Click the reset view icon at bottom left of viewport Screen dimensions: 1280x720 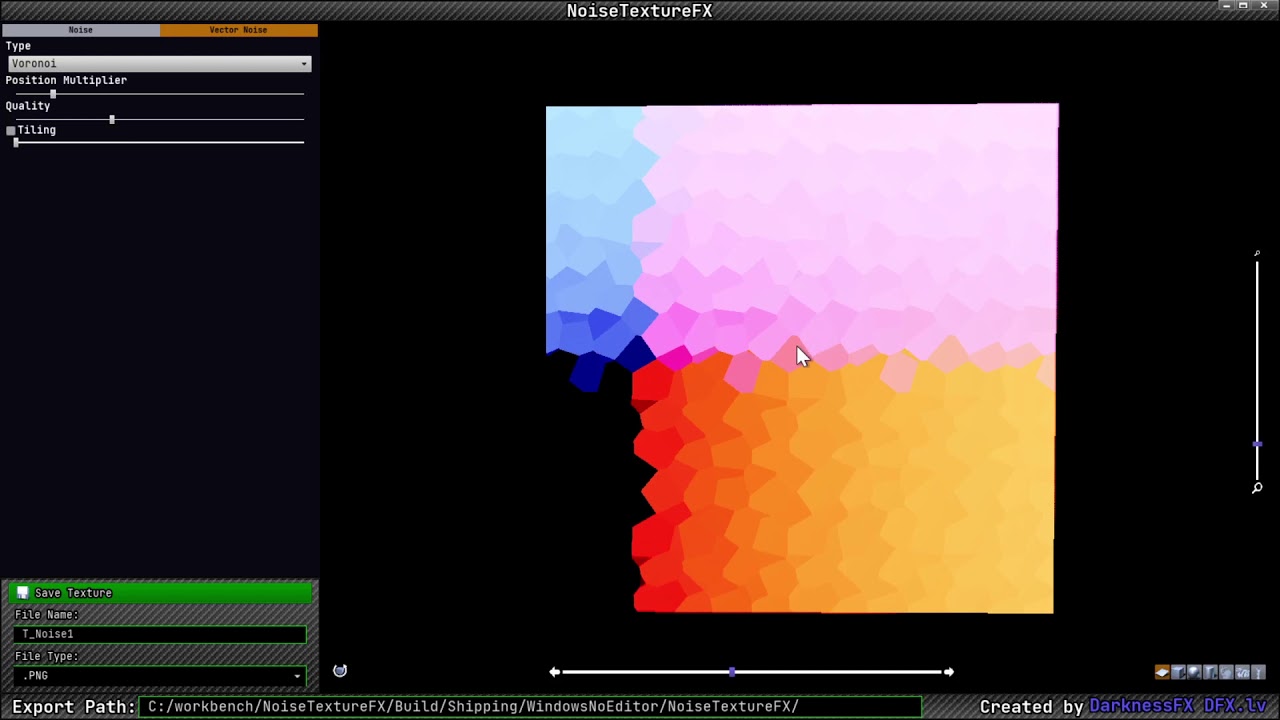click(340, 671)
